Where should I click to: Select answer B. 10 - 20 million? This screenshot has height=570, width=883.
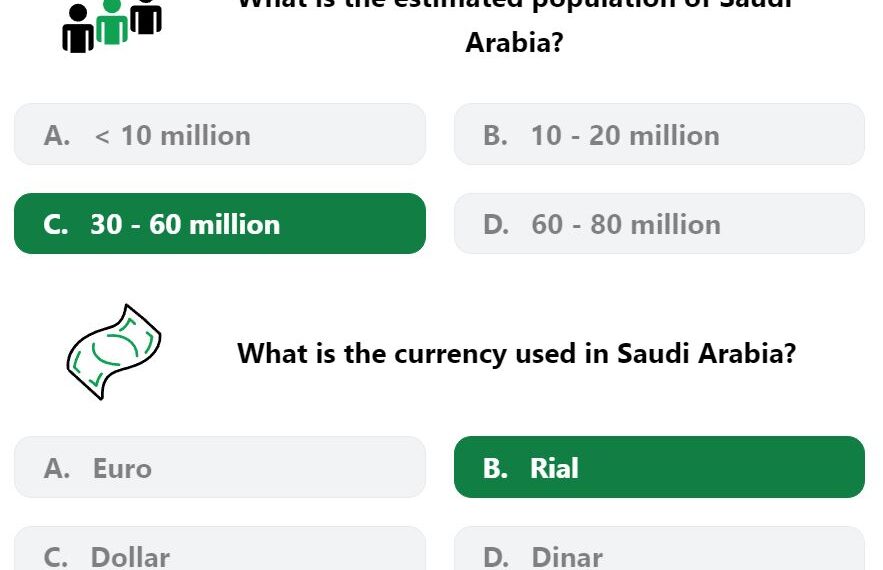pyautogui.click(x=659, y=135)
